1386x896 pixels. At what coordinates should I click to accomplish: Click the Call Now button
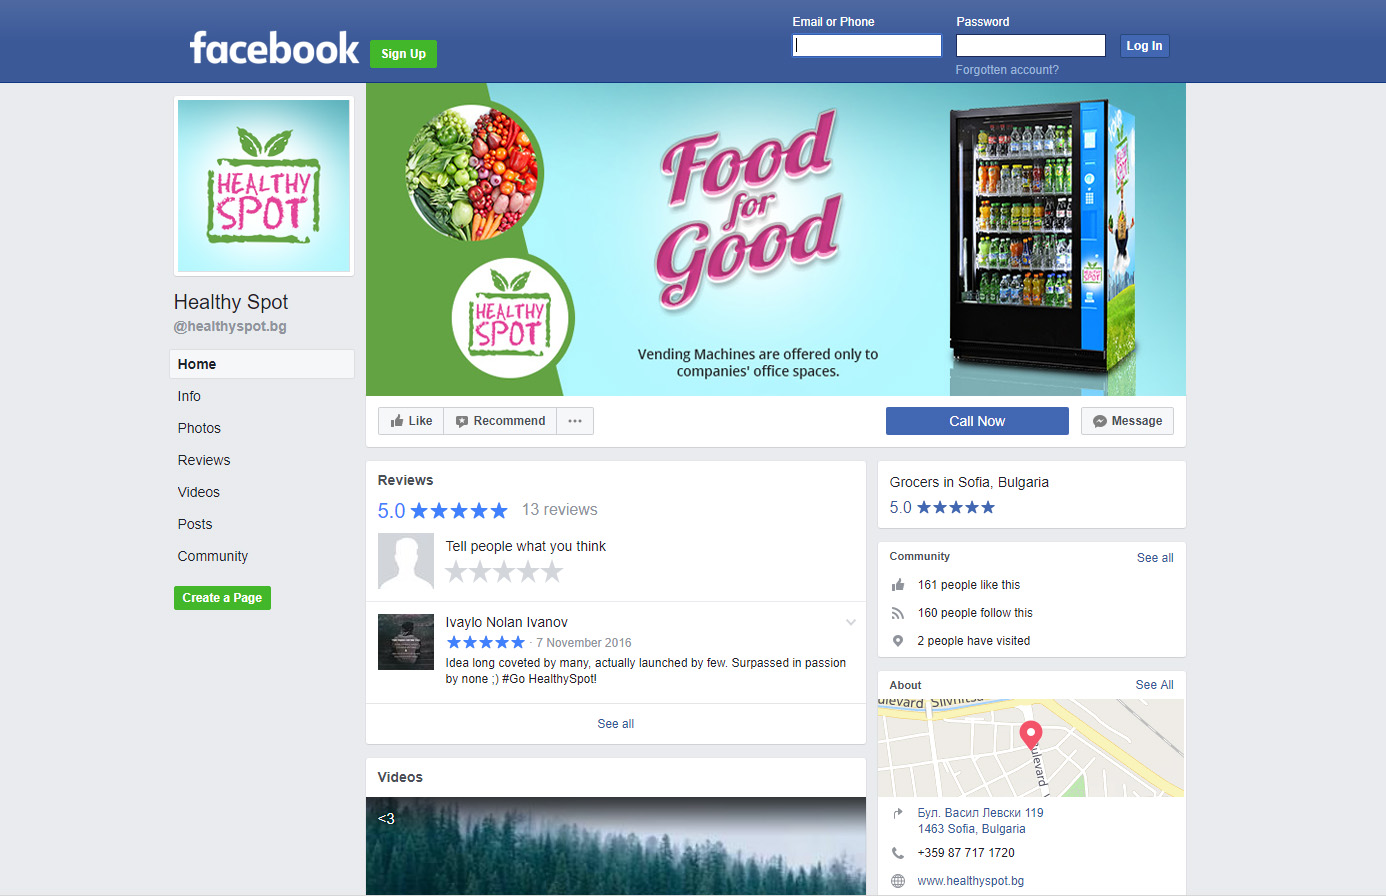click(977, 421)
